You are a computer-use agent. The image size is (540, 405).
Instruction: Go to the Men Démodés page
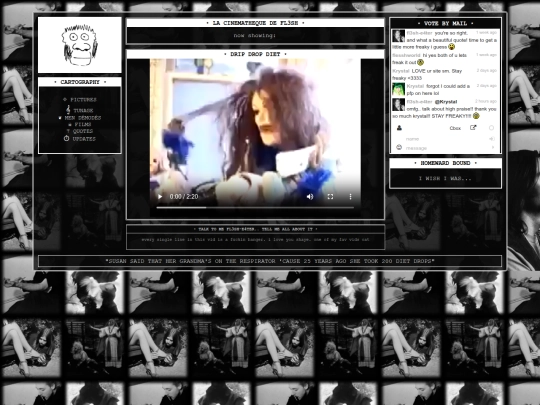83,118
